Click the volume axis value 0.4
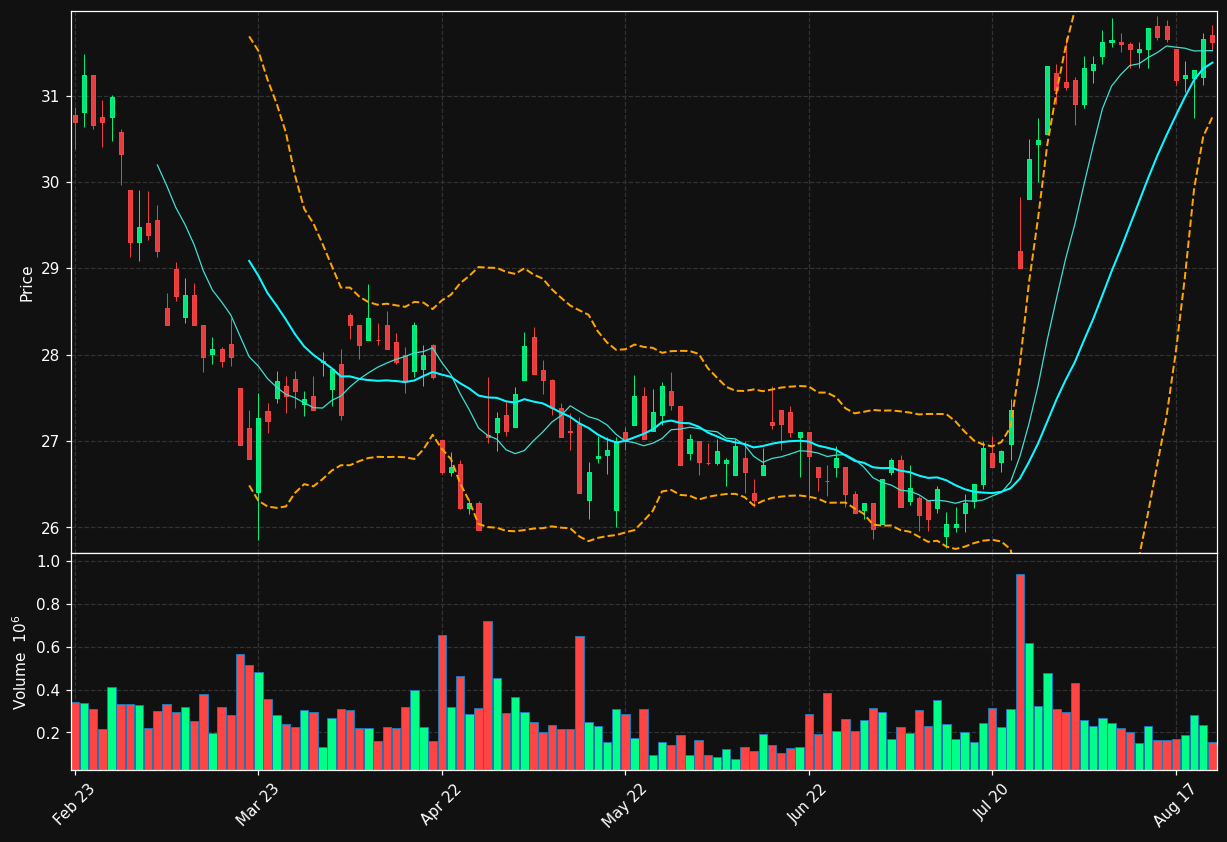 coord(48,691)
